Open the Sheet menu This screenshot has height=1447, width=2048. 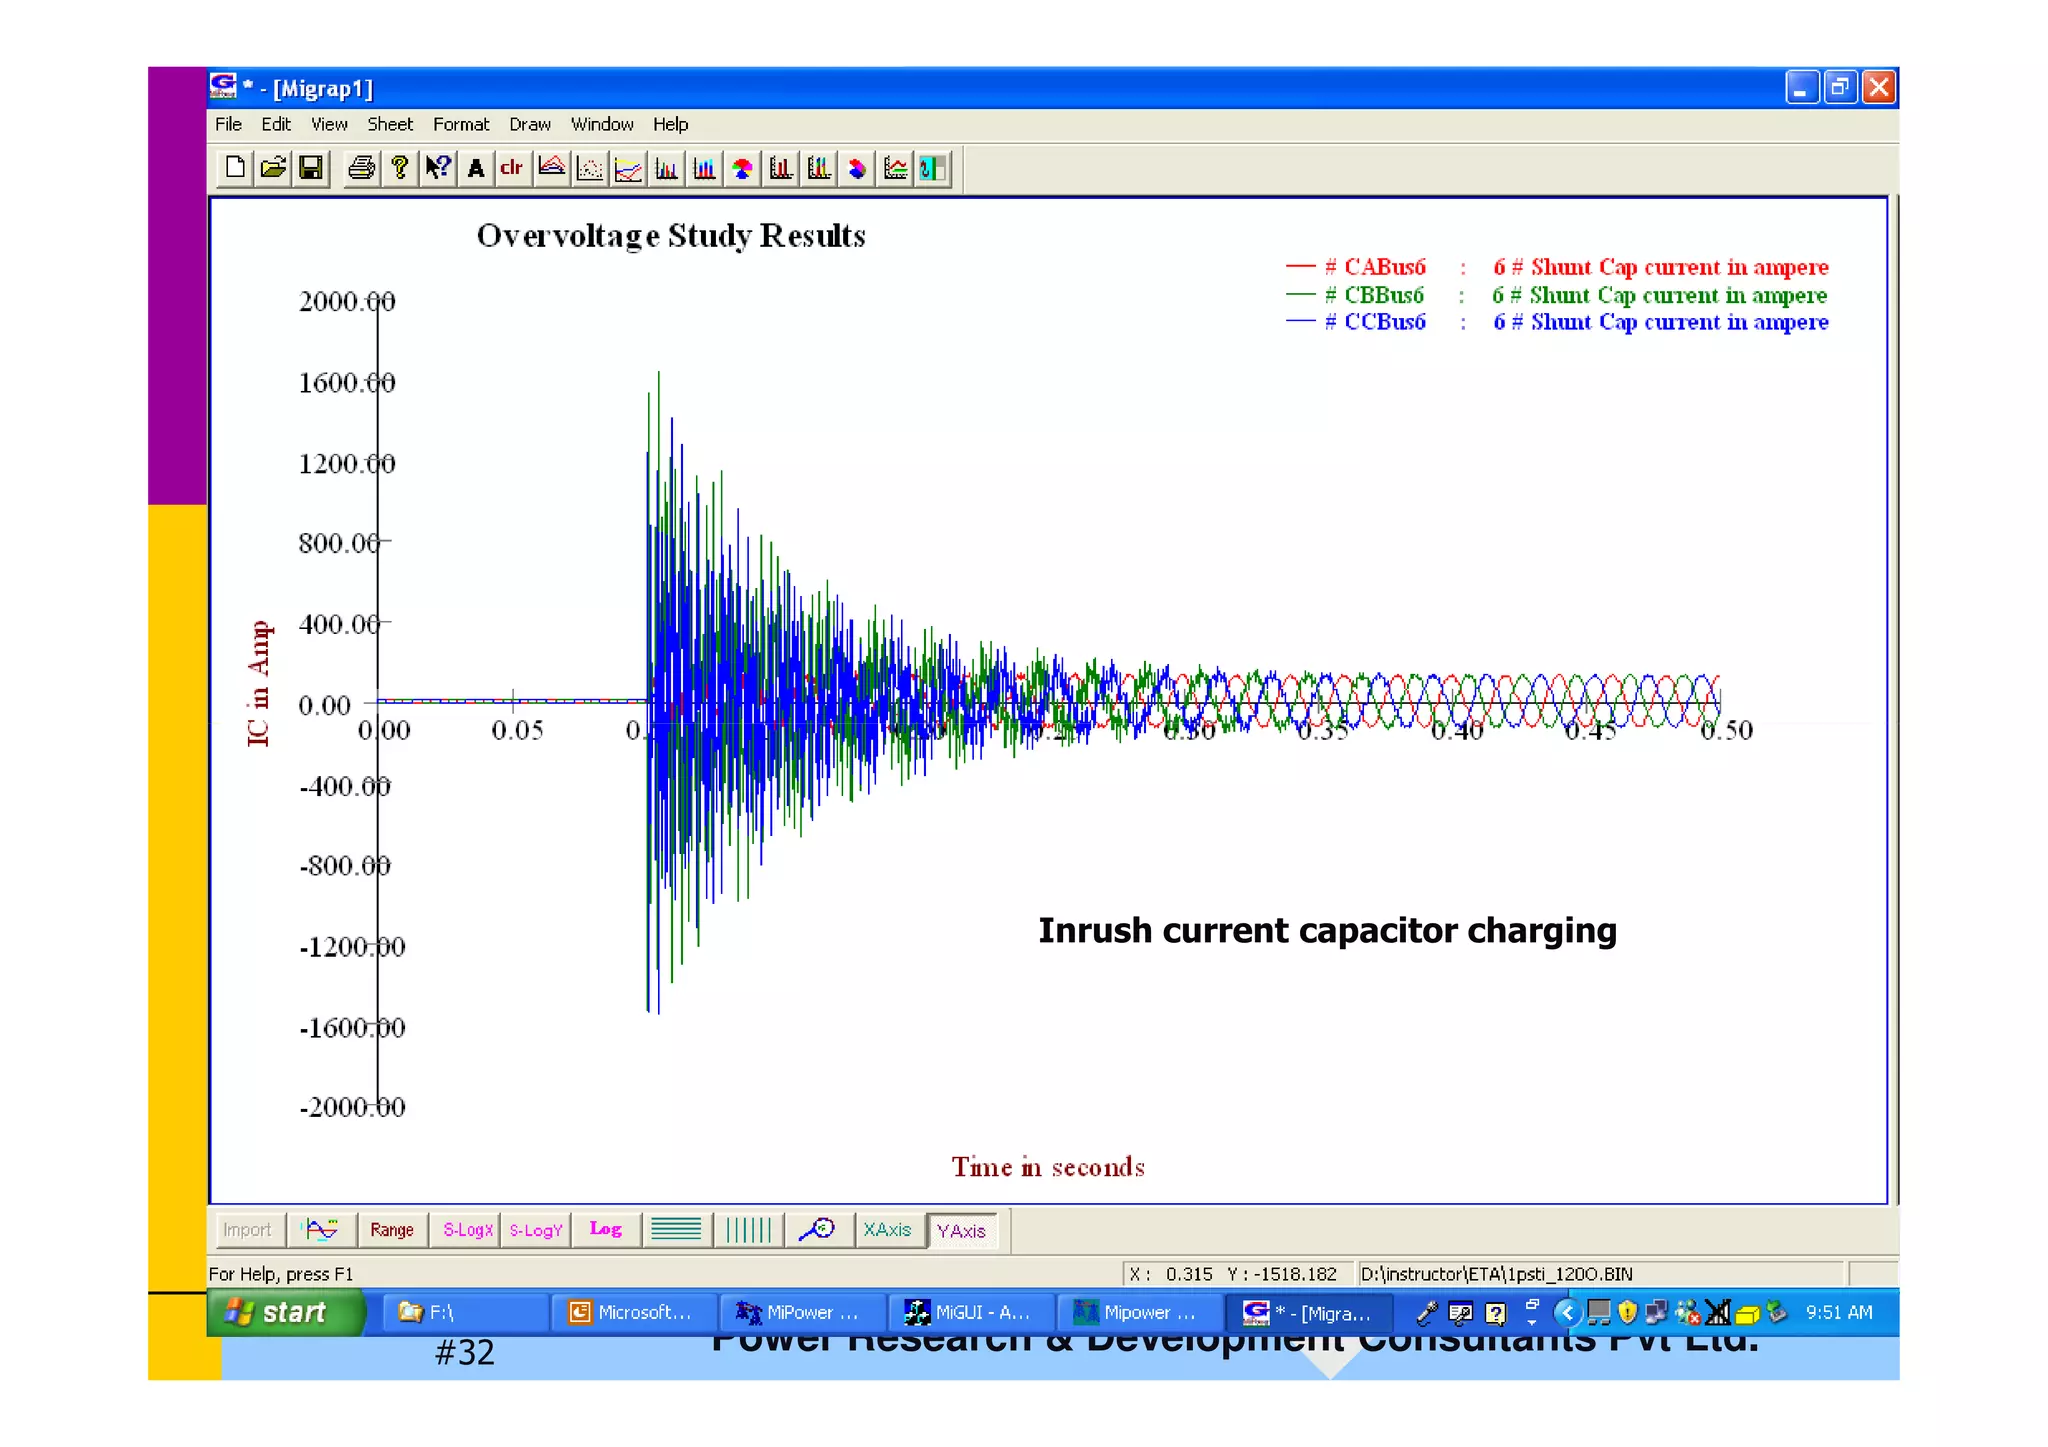390,124
